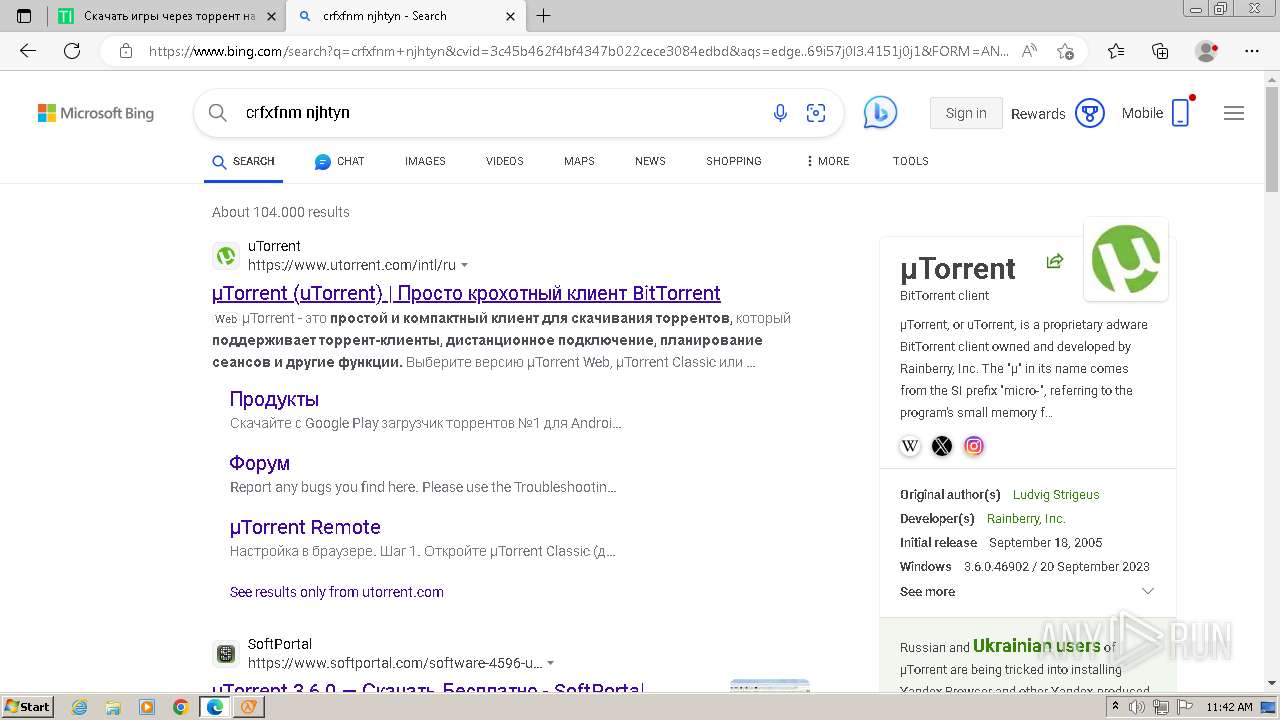1280x720 pixels.
Task: Click the uTorrent favicon beside the first result
Action: 226,256
